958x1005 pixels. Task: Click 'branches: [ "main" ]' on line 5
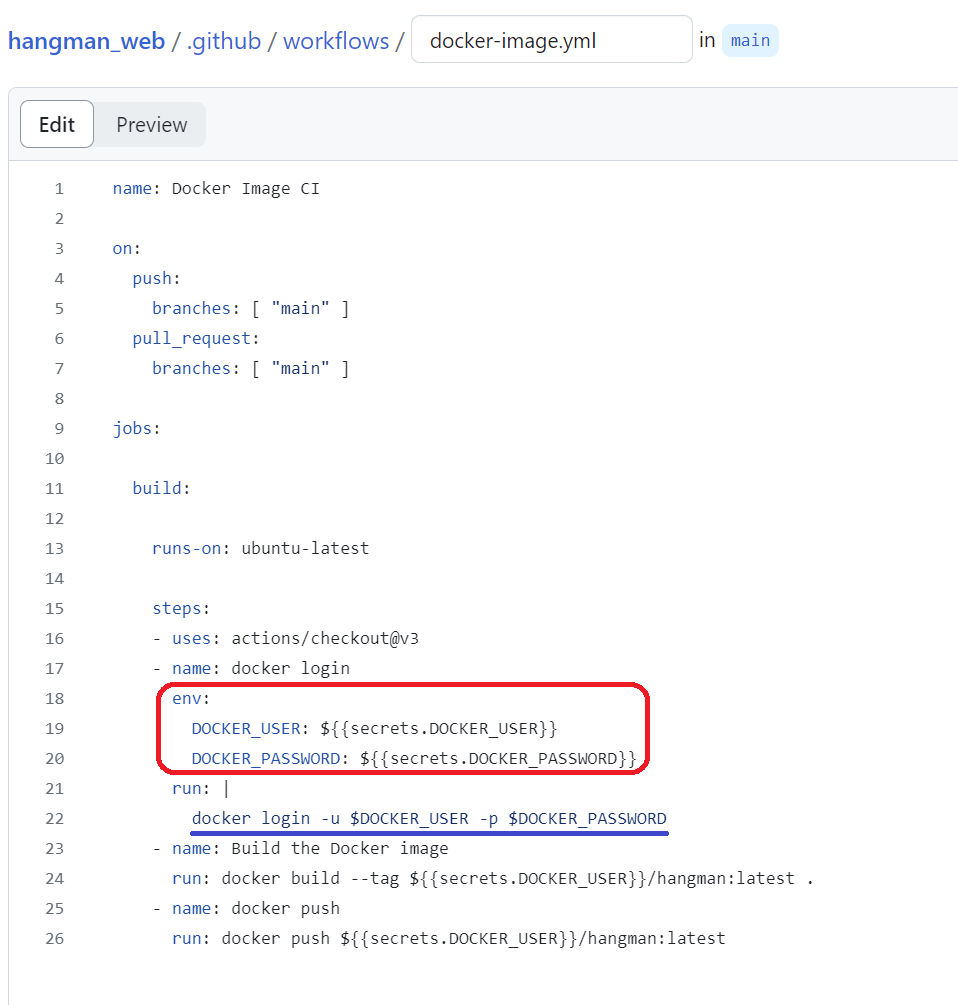point(251,308)
